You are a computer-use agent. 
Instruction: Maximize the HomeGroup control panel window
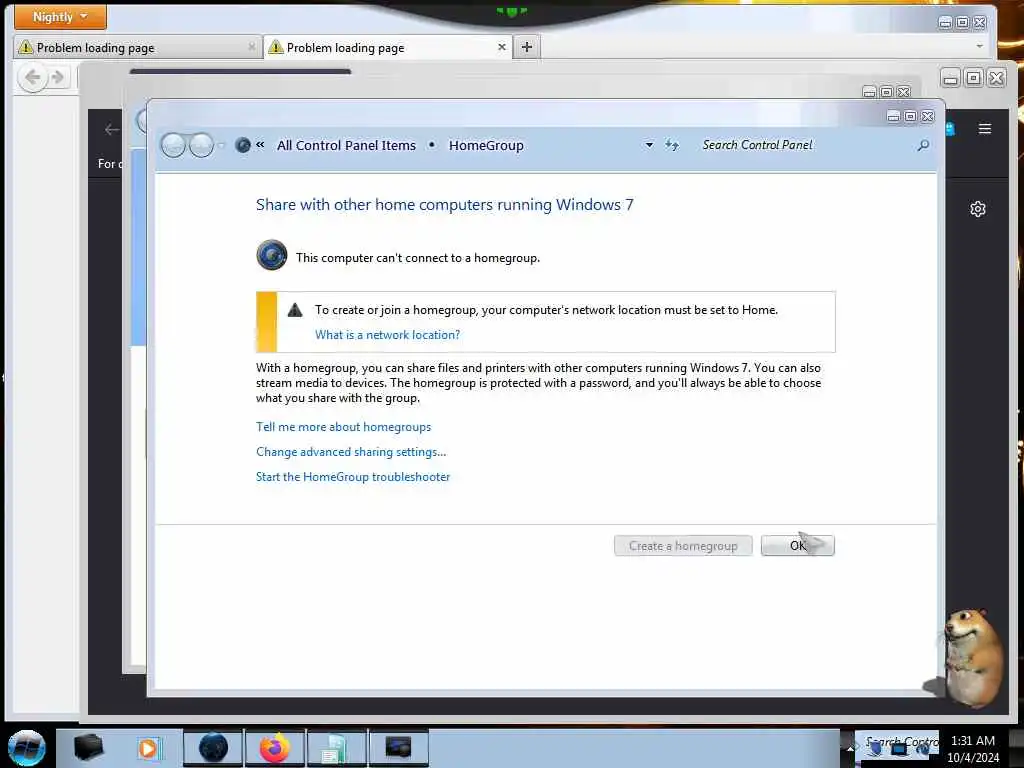pos(910,116)
